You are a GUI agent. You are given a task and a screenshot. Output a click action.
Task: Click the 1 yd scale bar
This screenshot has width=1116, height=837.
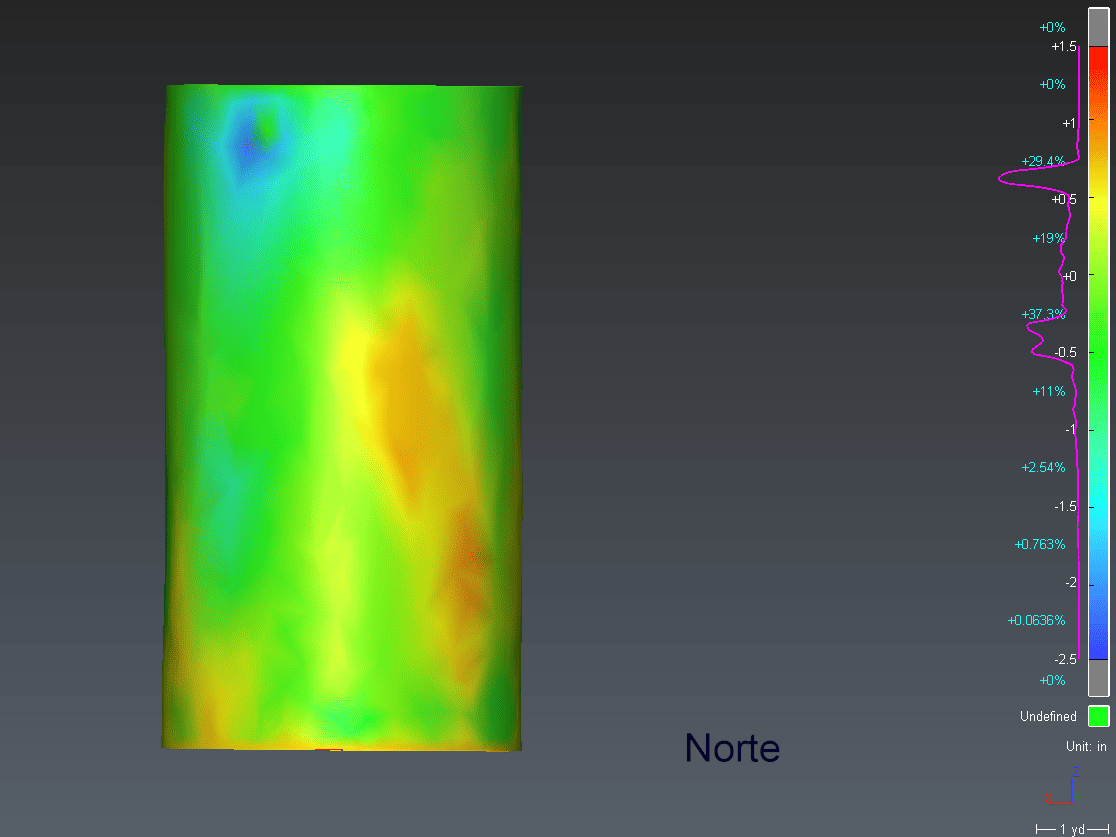tap(1072, 829)
